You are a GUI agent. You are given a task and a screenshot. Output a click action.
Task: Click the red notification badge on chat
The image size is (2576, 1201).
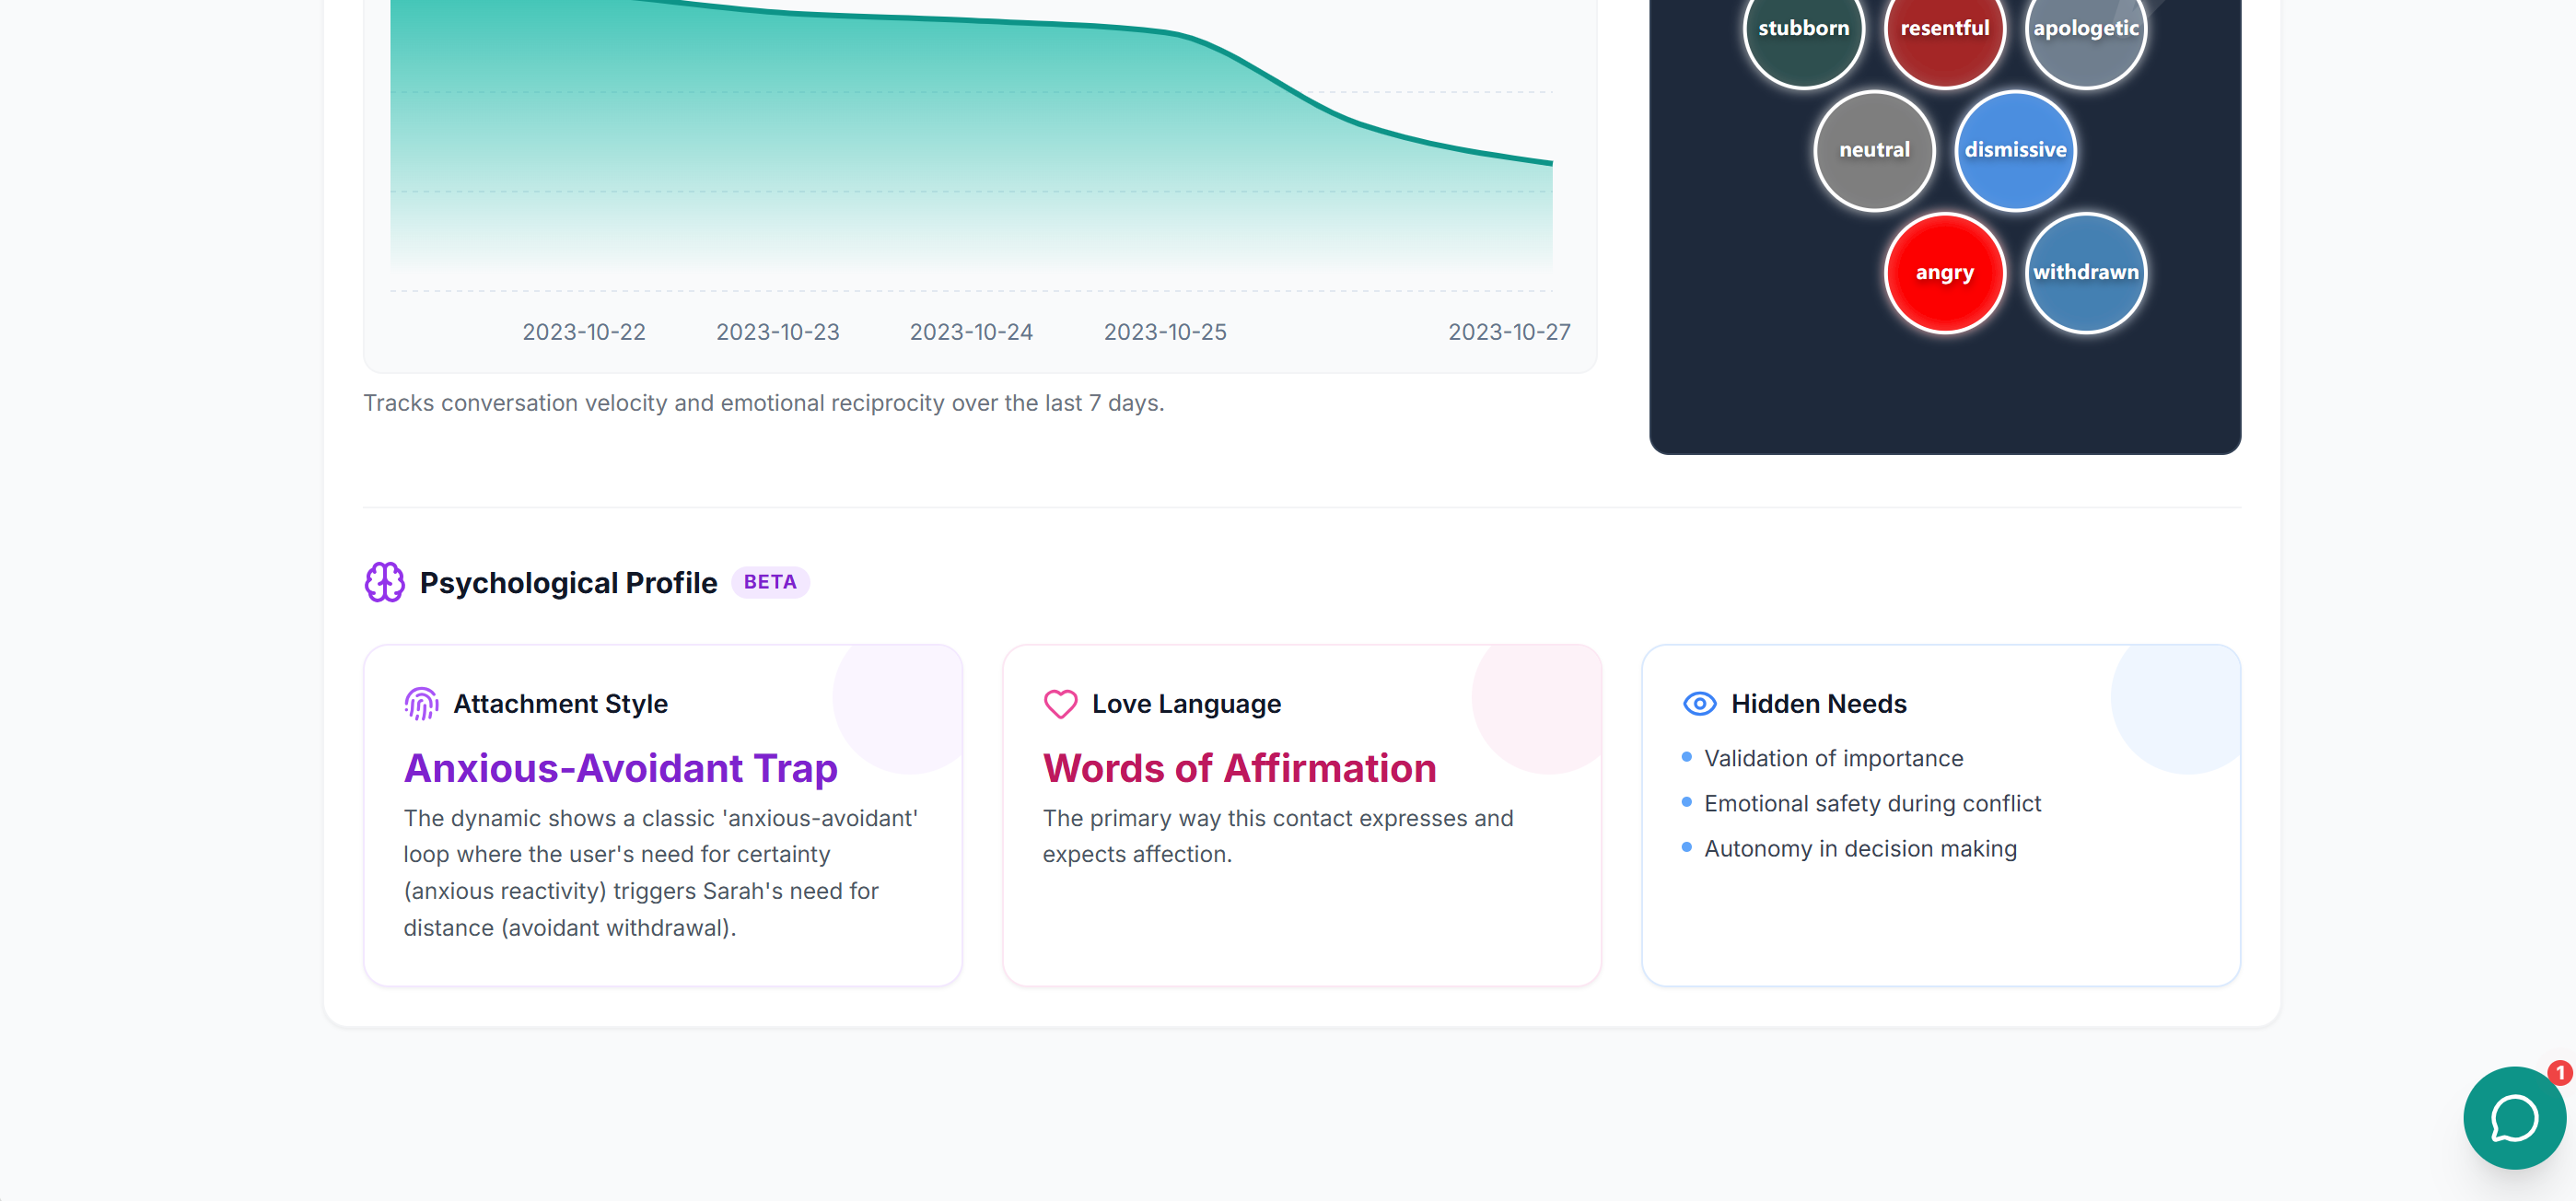point(2559,1073)
